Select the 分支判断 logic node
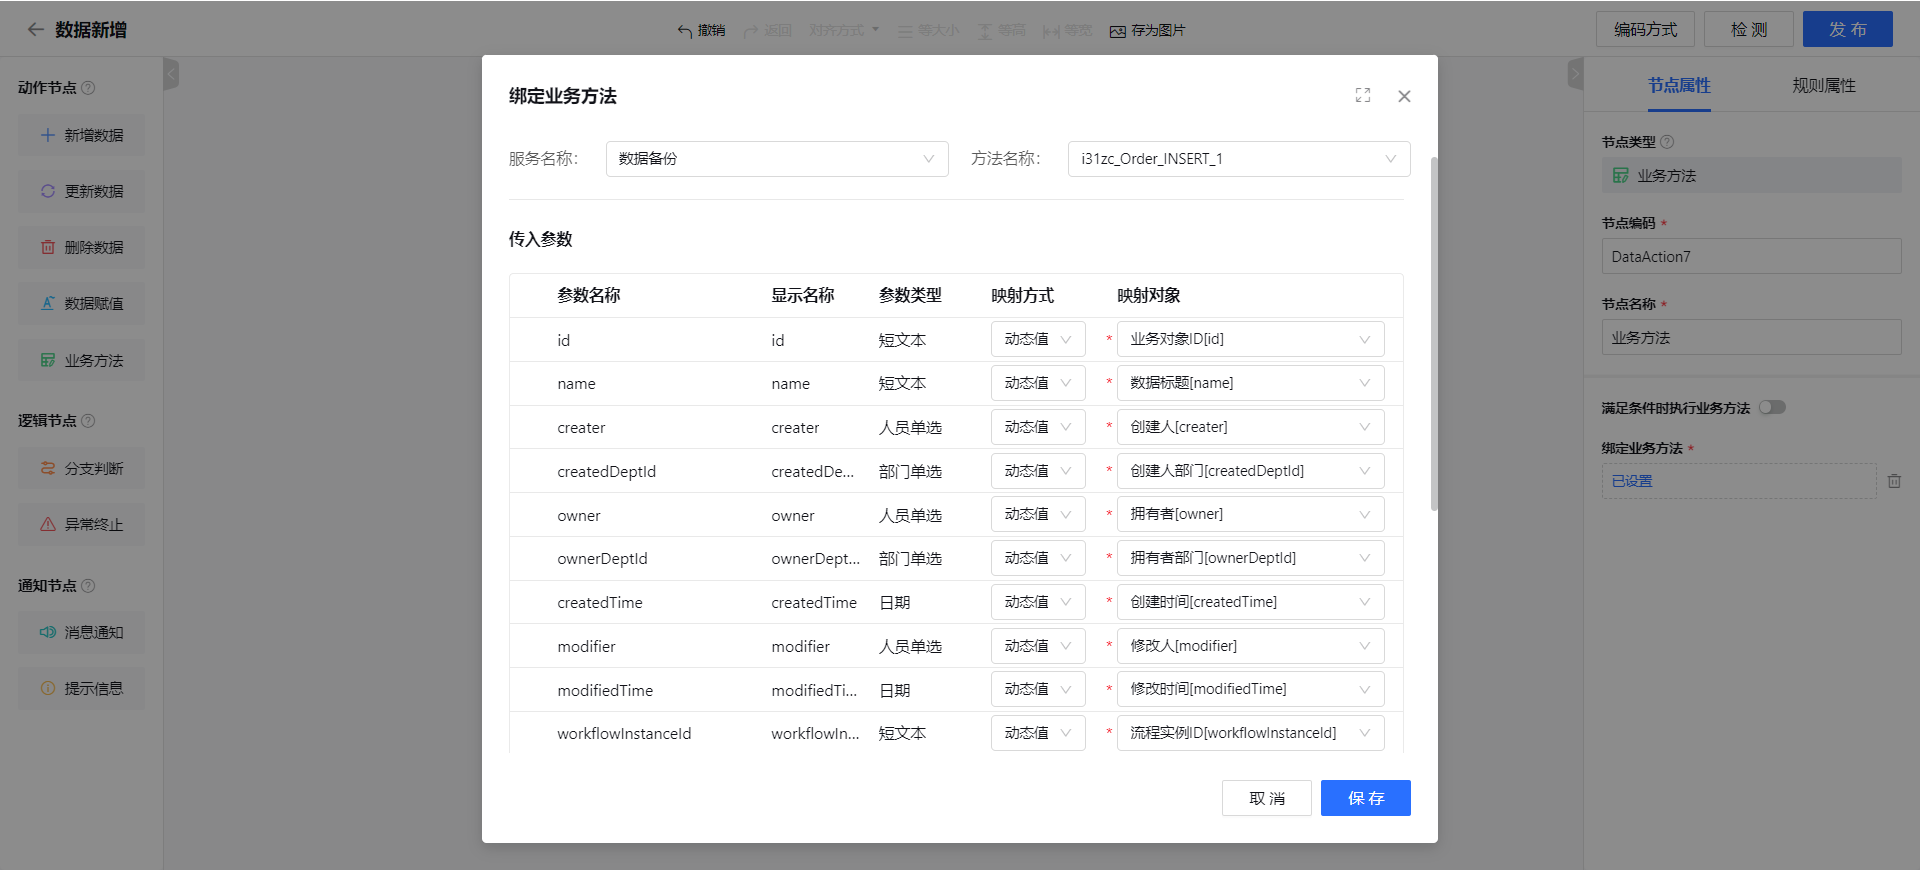The height and width of the screenshot is (870, 1920). (x=81, y=468)
